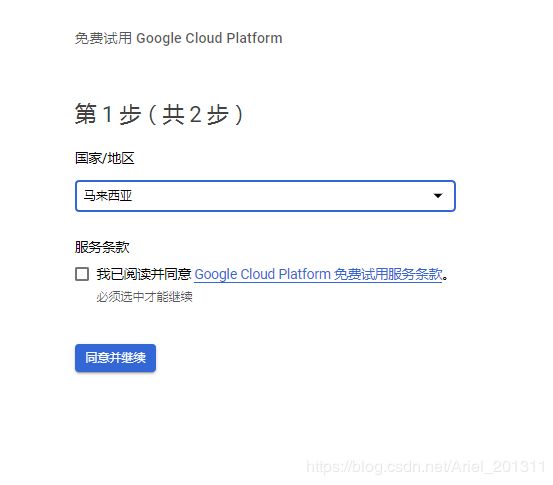Click the 服务条款 section label
This screenshot has width=553, height=485.
tap(102, 247)
